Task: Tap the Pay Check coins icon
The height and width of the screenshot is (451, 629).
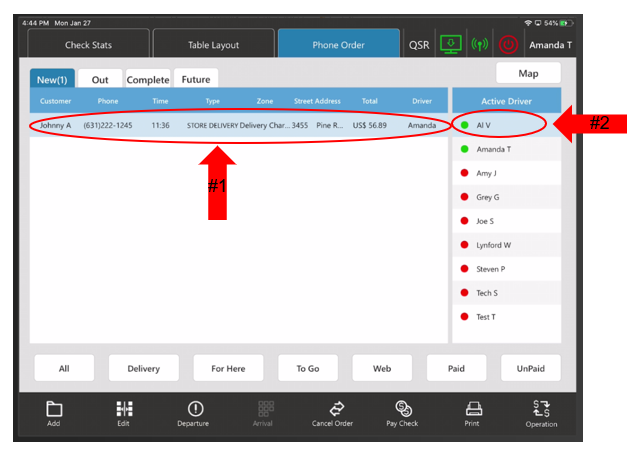Action: point(403,408)
